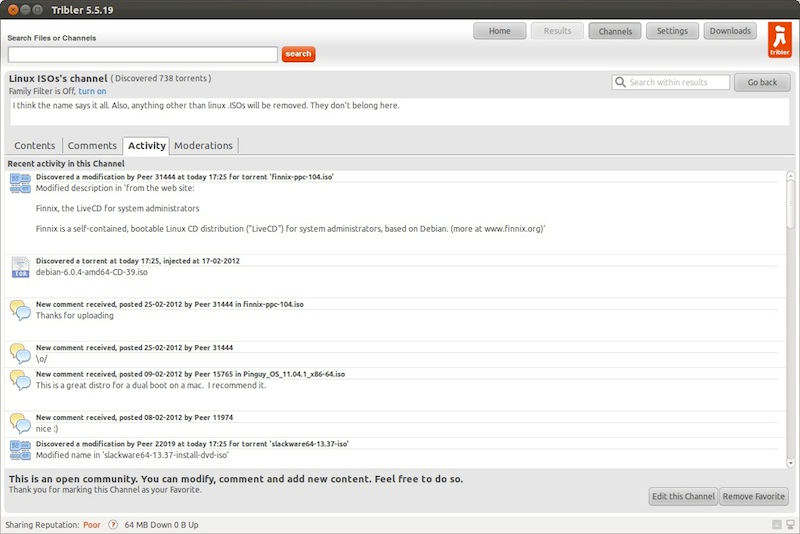Click 'Linux ISOs's channel' title
The height and width of the screenshot is (534, 800).
[x=58, y=79]
